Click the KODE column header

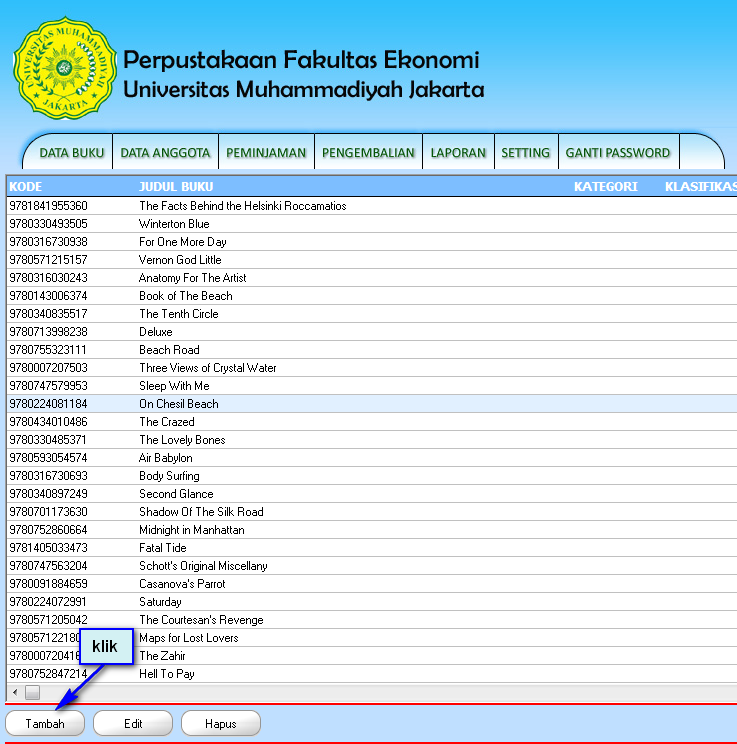[x=26, y=186]
